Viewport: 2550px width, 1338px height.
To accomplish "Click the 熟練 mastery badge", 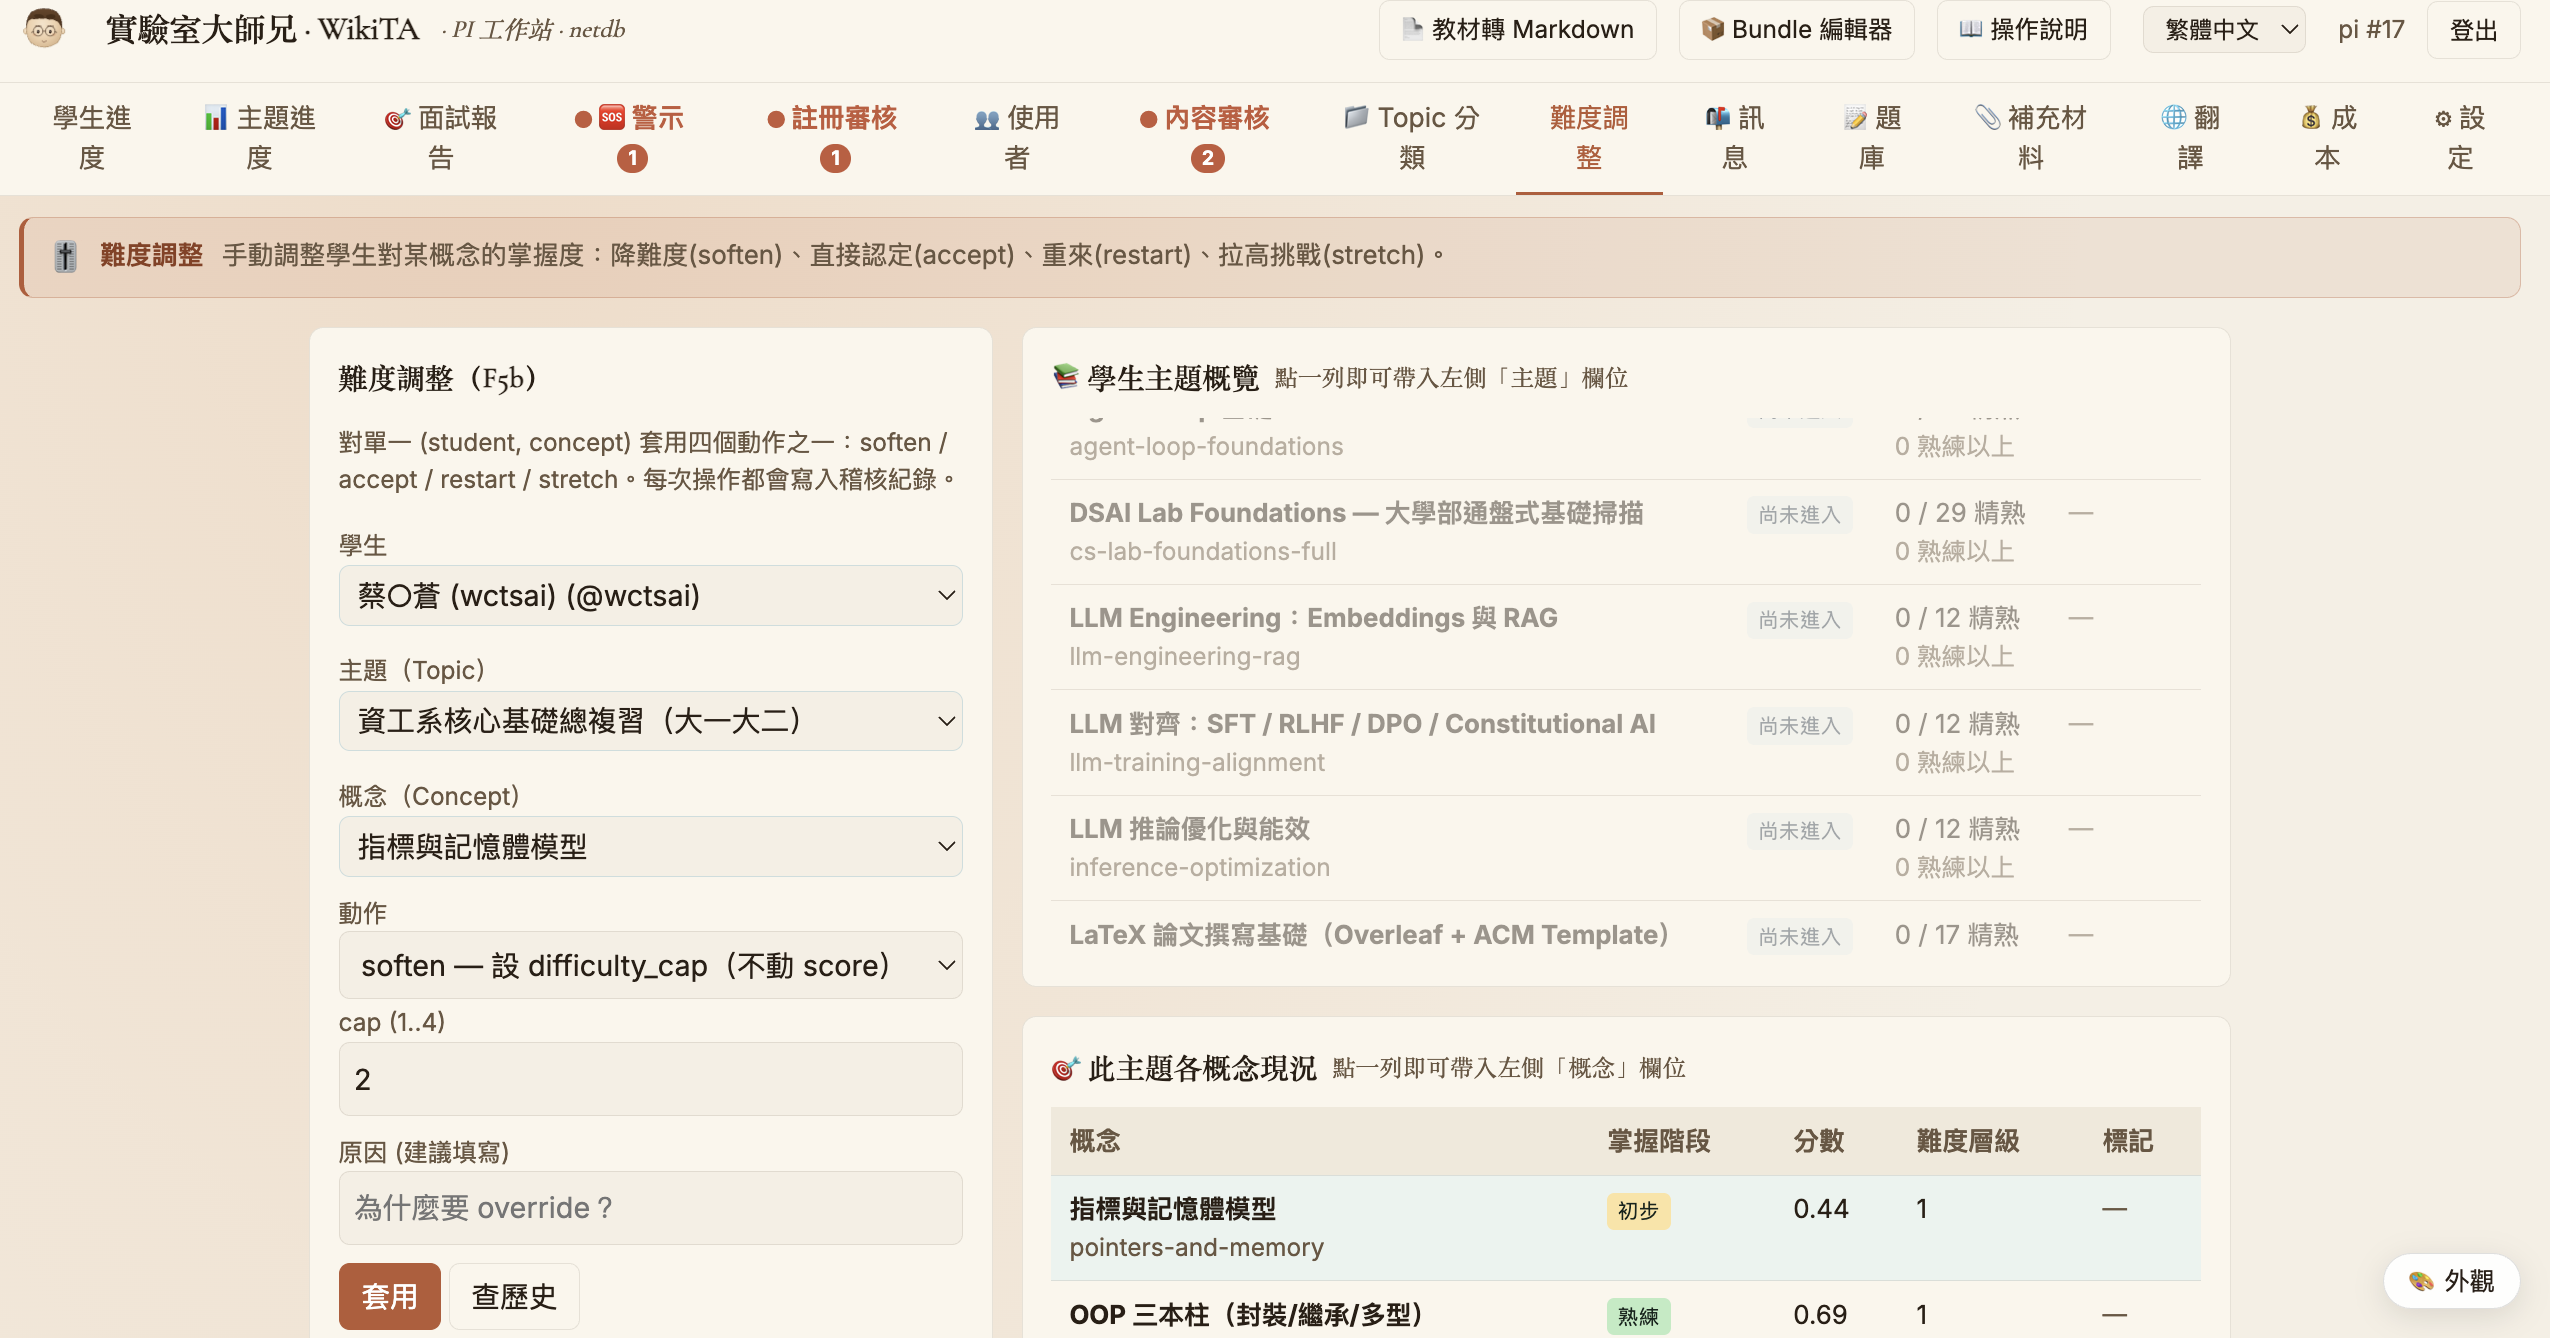I will [x=1638, y=1316].
